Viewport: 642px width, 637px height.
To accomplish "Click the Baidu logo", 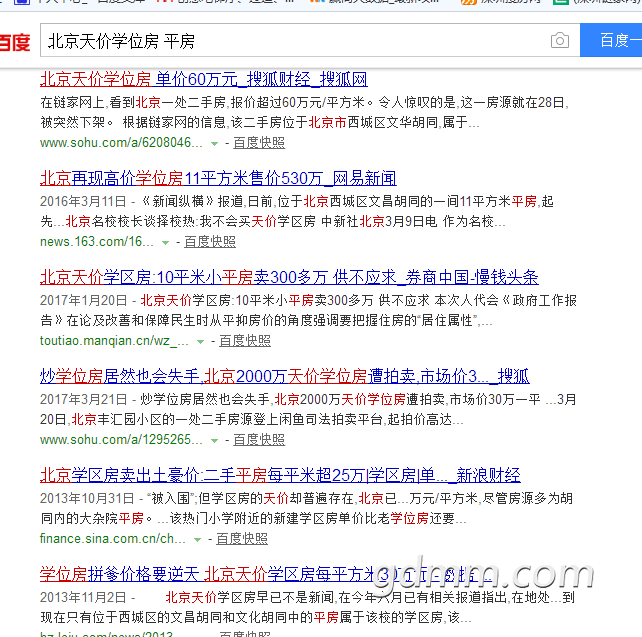I will (15, 43).
